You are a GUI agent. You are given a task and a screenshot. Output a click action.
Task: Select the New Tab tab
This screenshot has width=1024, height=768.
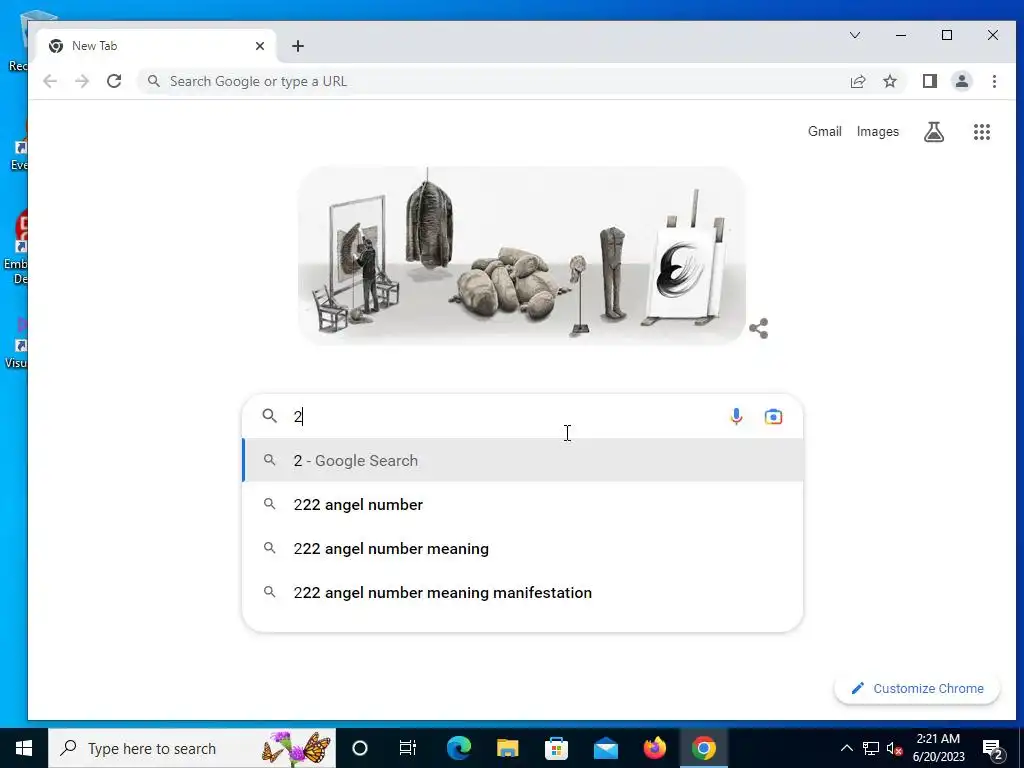click(x=157, y=46)
